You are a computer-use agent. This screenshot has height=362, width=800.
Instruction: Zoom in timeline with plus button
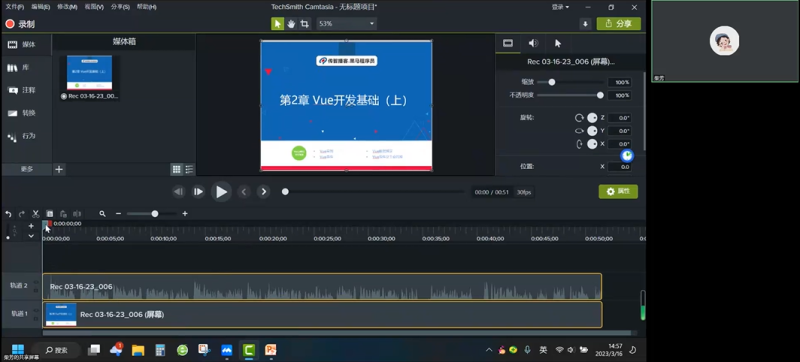click(x=185, y=214)
